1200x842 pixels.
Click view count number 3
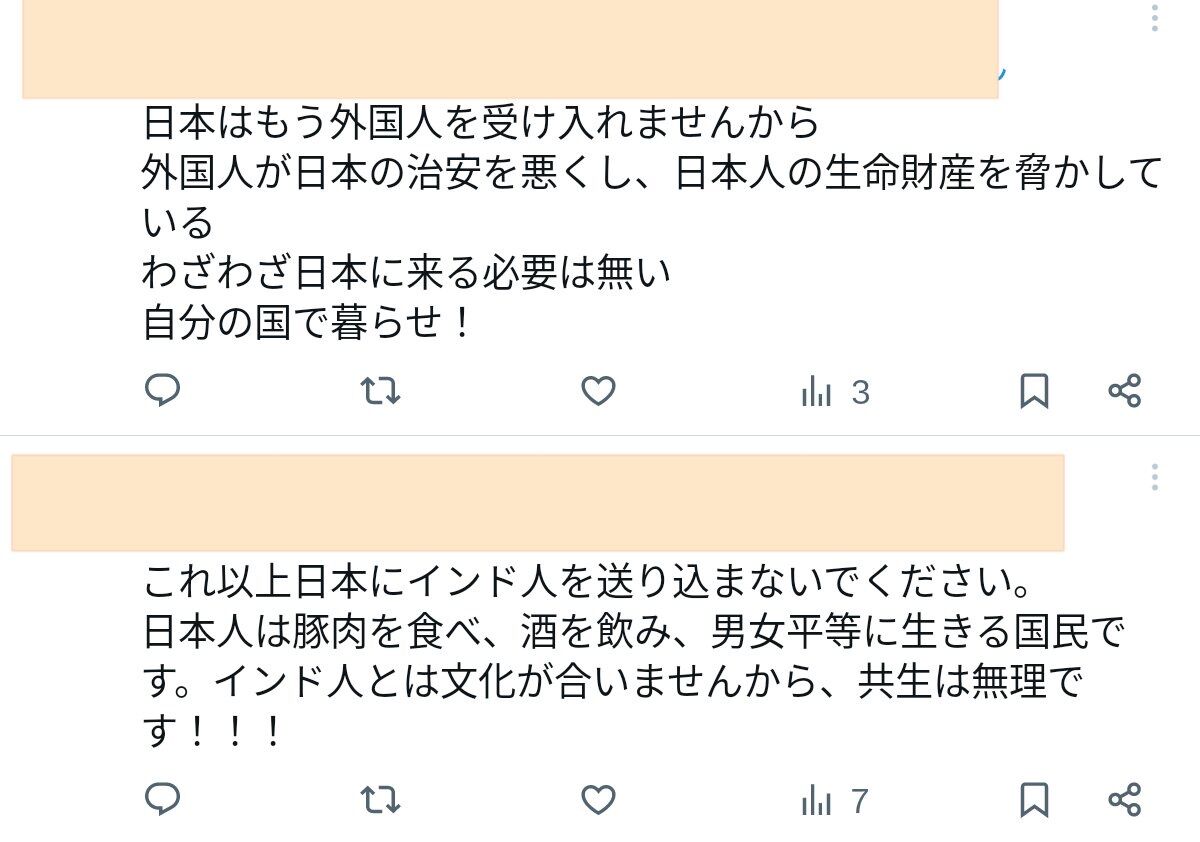pyautogui.click(x=861, y=393)
